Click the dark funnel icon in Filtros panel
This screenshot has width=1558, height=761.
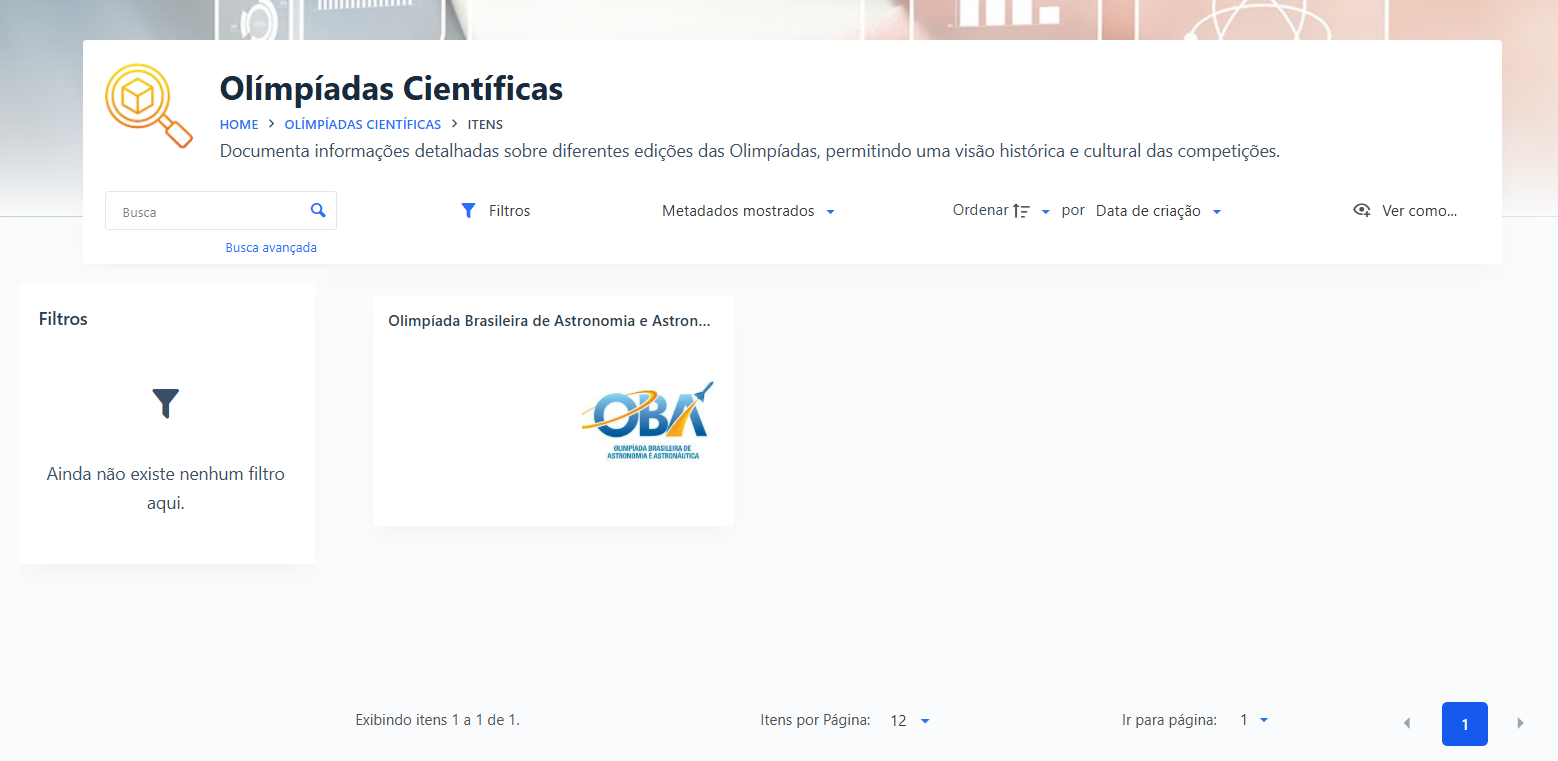click(166, 403)
